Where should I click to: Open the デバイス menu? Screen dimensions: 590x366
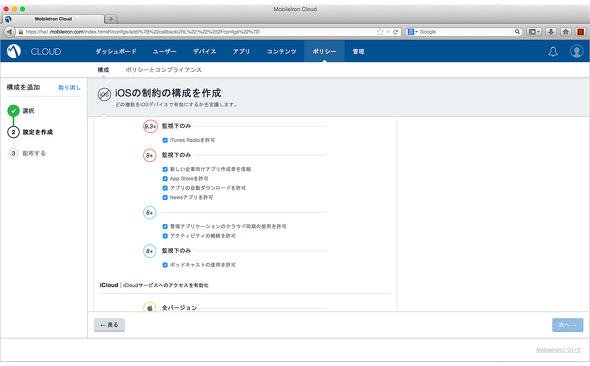[205, 52]
